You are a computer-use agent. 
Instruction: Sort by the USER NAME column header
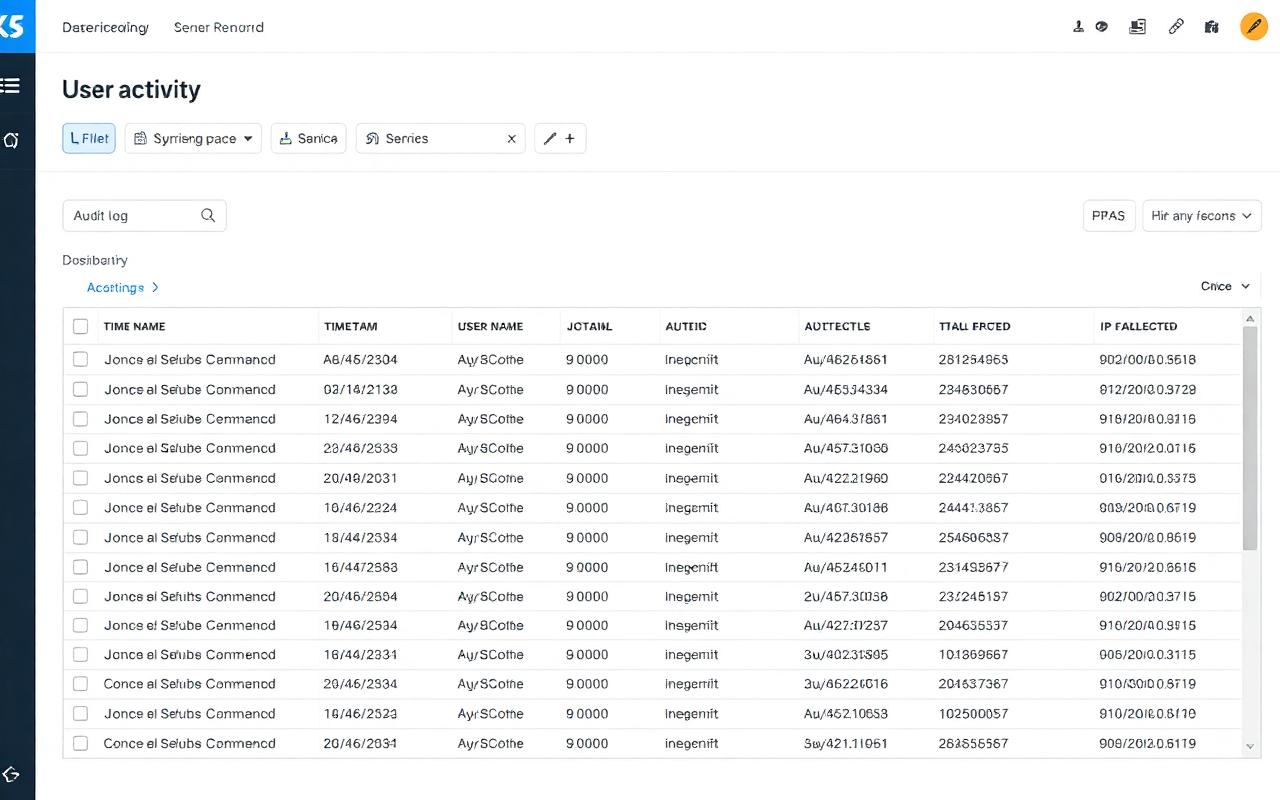pos(490,326)
